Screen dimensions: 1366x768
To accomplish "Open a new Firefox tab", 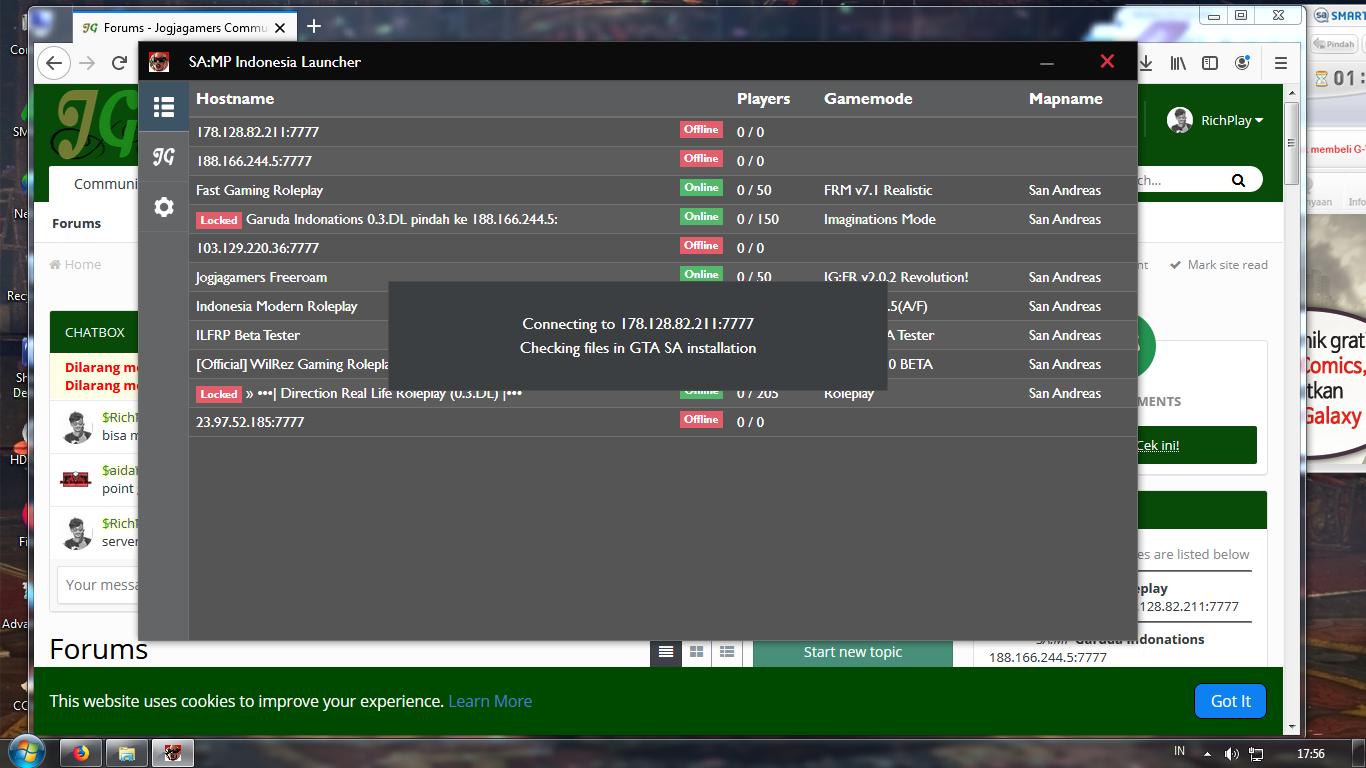I will (314, 26).
